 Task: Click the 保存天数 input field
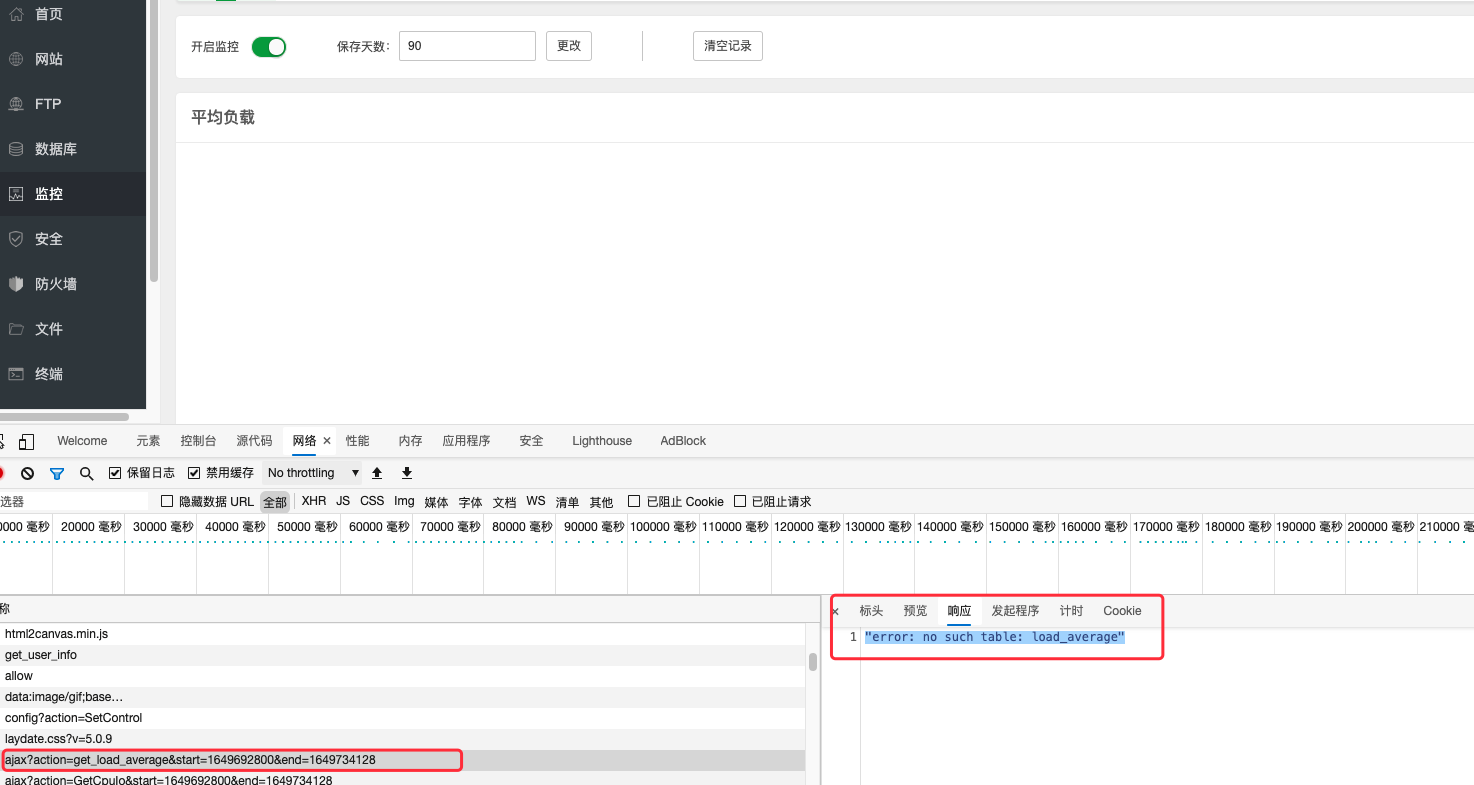467,47
